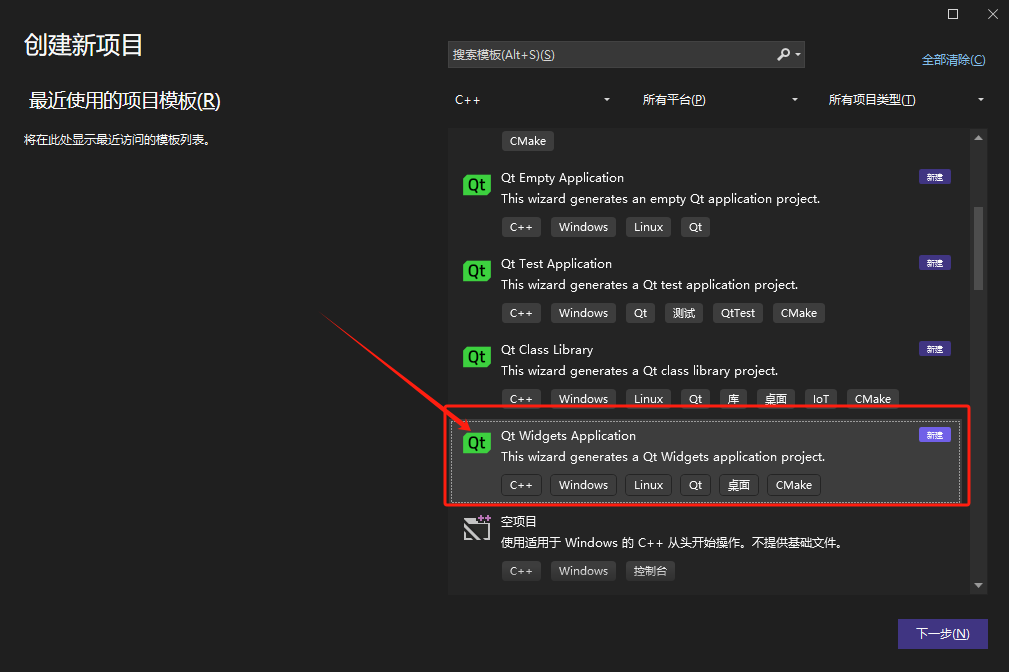Select the Qt Empty Application template title

(x=562, y=178)
